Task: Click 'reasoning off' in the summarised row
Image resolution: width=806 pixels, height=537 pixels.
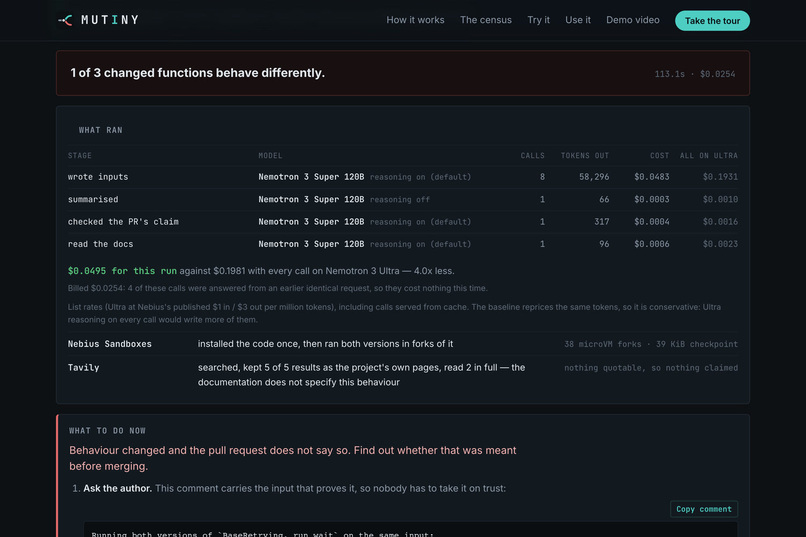Action: coord(400,199)
